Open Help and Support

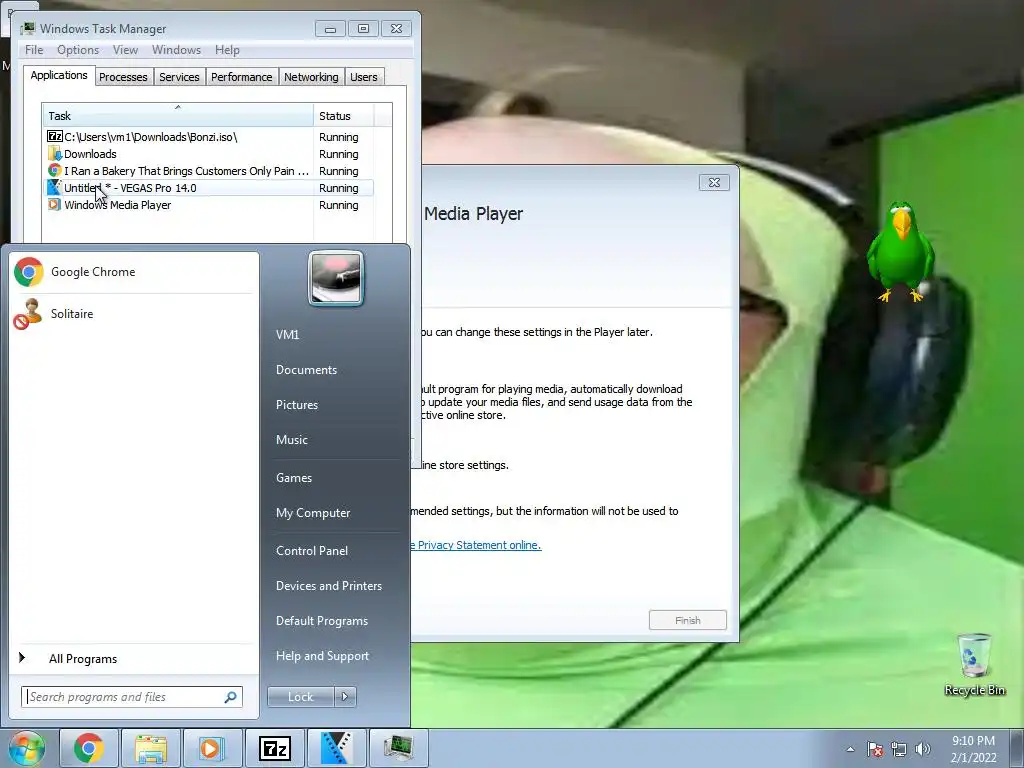(x=322, y=656)
